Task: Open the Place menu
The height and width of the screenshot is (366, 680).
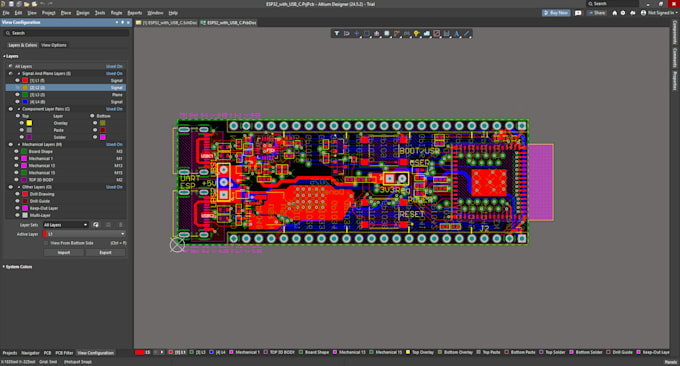Action: [x=66, y=13]
